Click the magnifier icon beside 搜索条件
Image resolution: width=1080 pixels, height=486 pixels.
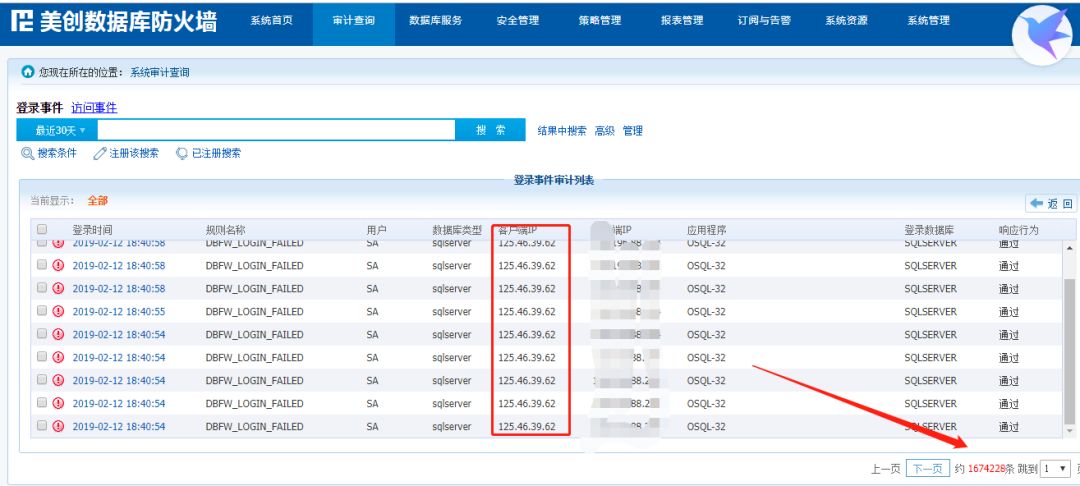[27, 153]
